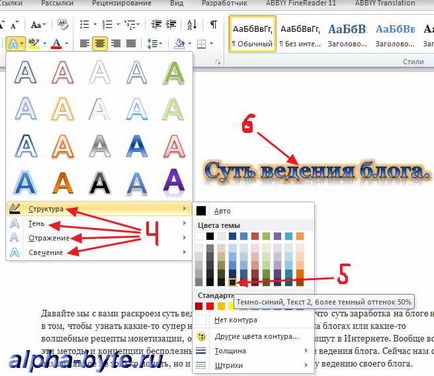Open the paragraph dialog launcher icon
Image resolution: width=434 pixels, height=376 pixels.
(218, 62)
